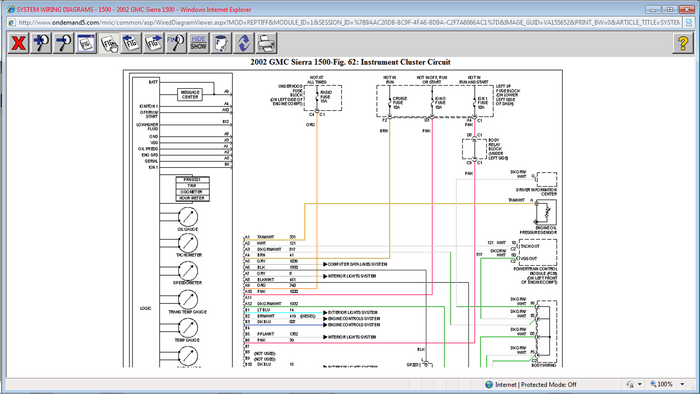Click the COMPUTER DATA LINES SYSTEM label
700x394 pixels.
(358, 264)
